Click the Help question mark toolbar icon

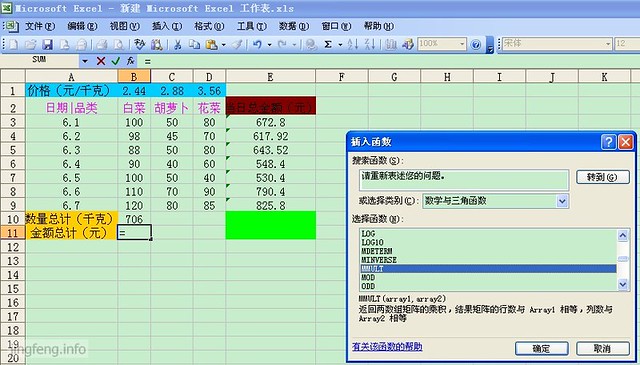(x=476, y=44)
